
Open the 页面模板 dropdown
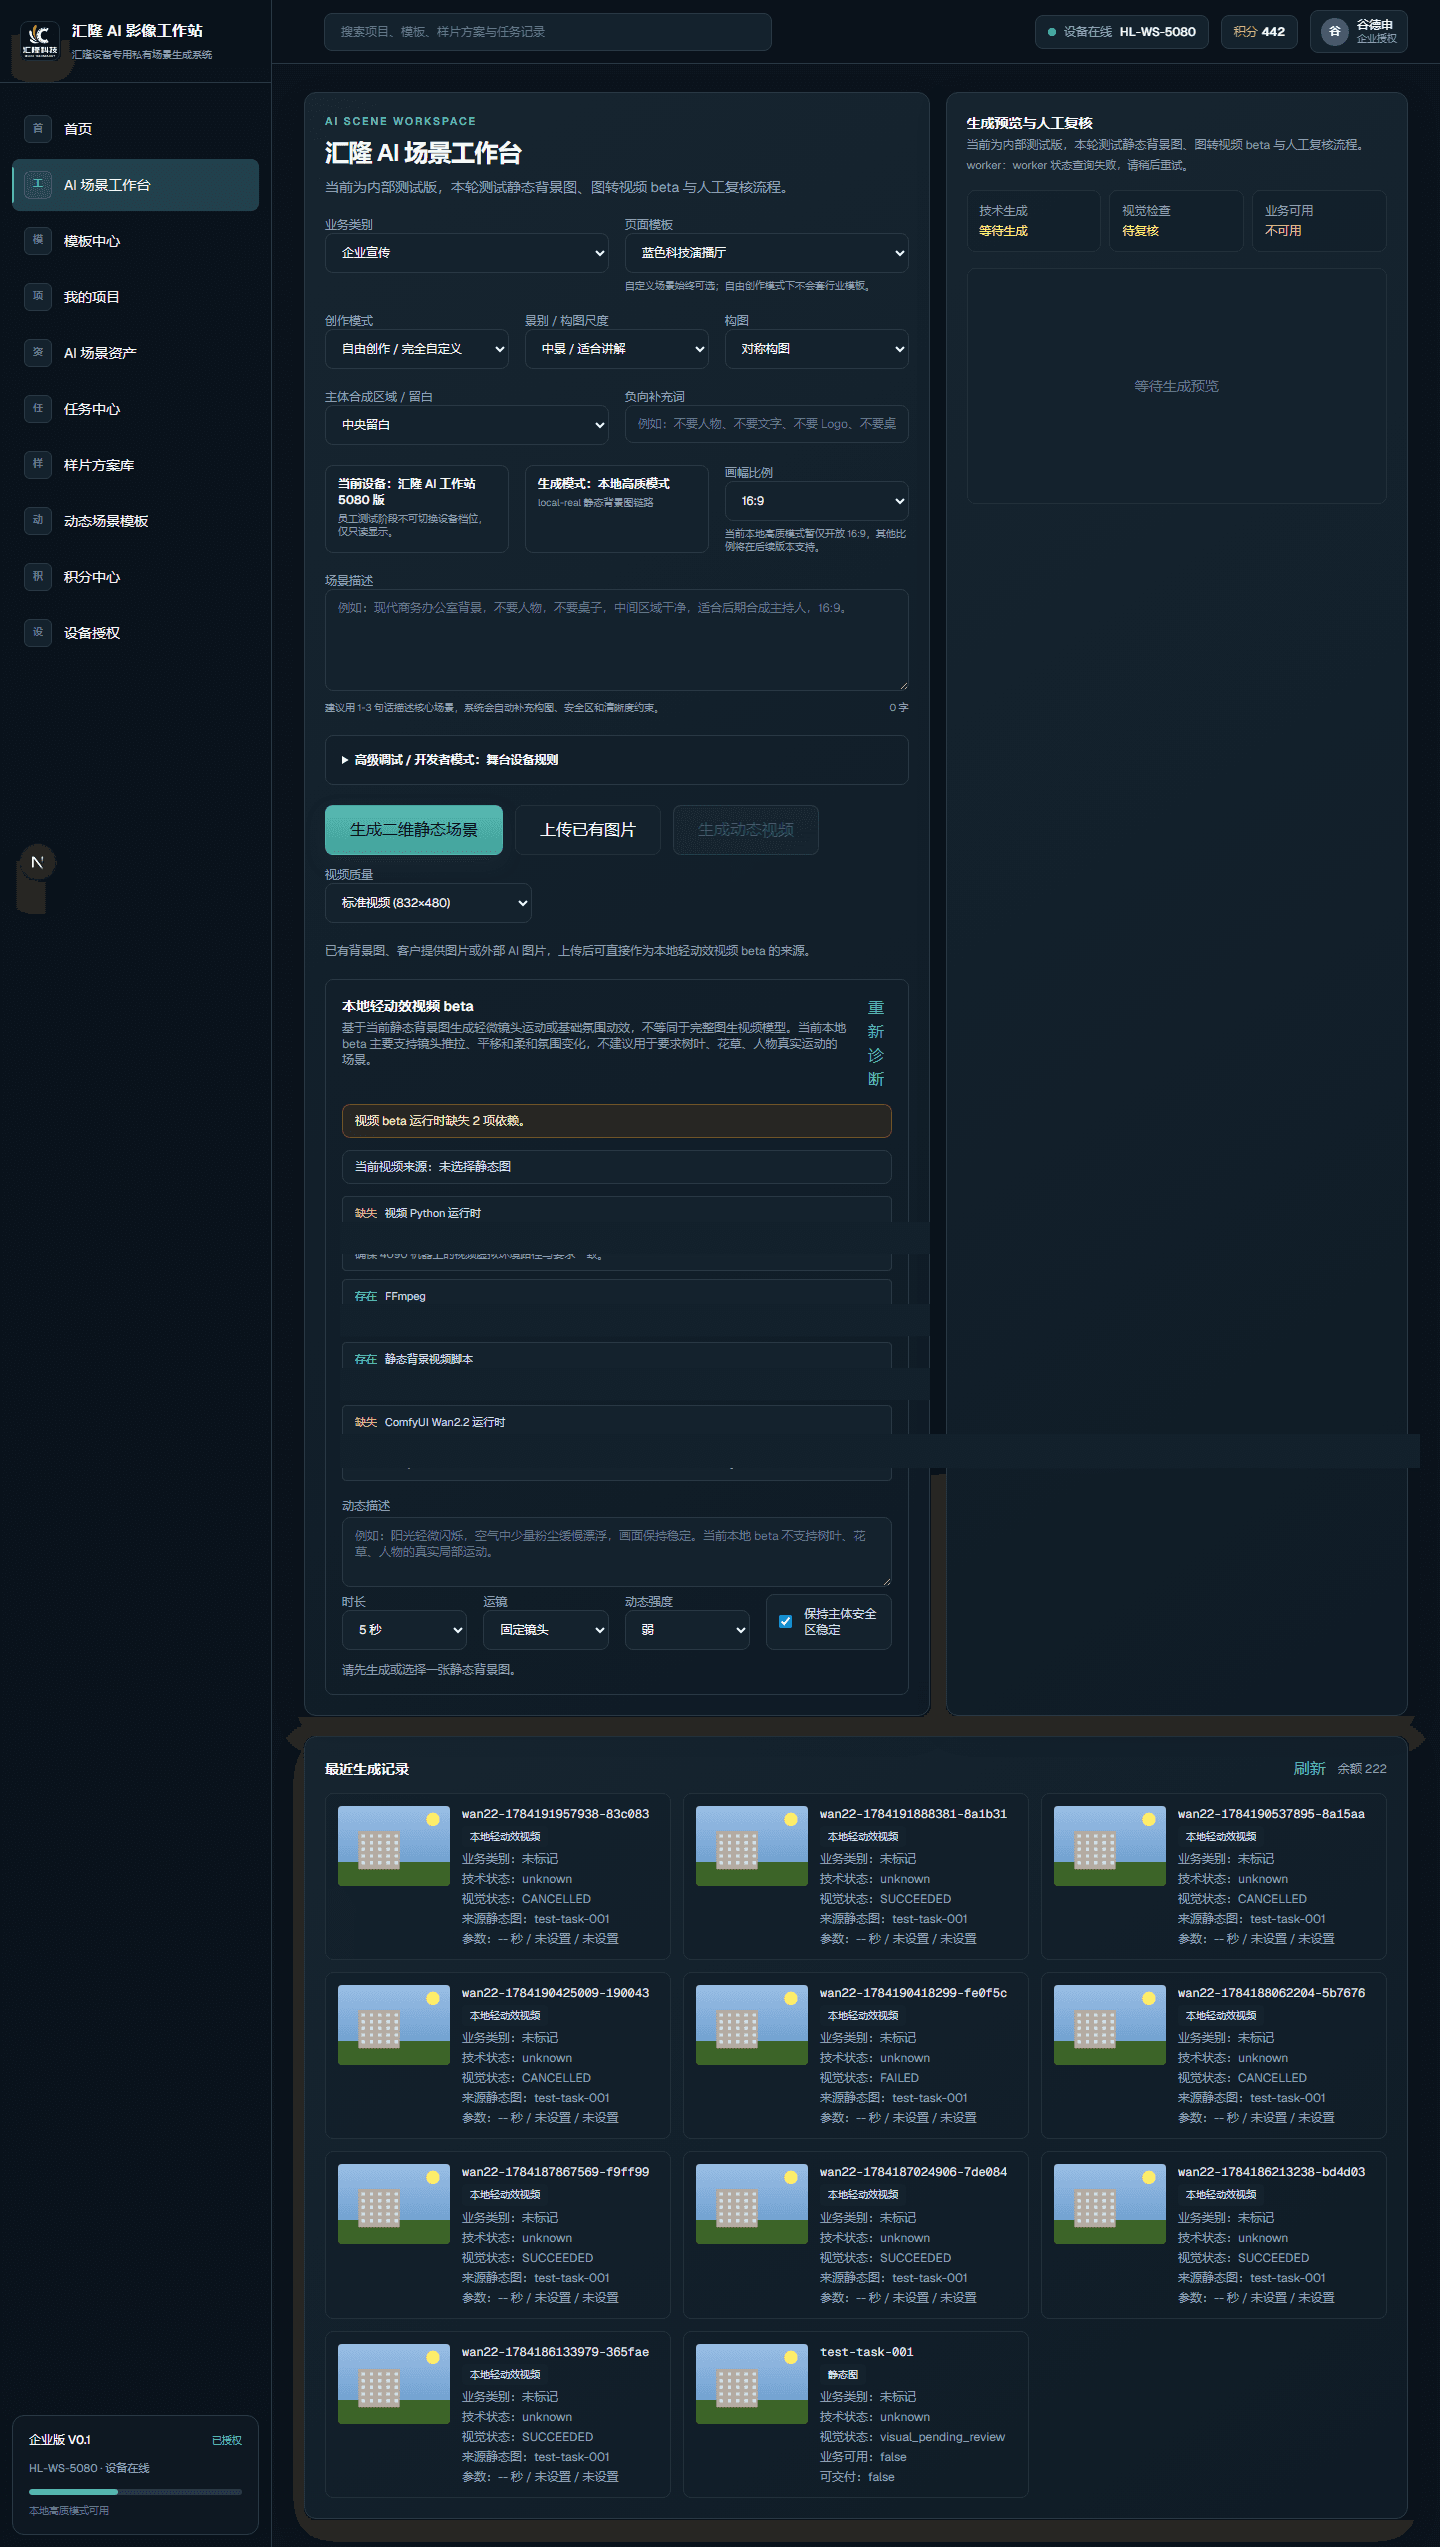pos(767,252)
